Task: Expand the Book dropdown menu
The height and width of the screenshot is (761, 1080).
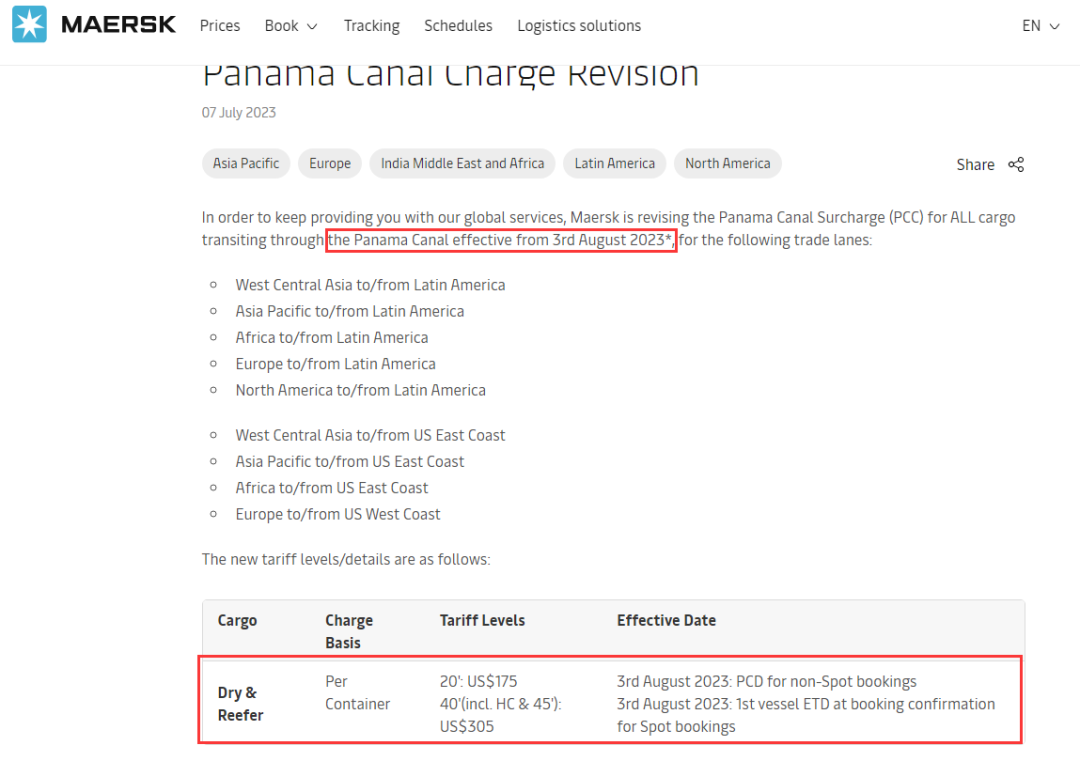Action: [291, 26]
